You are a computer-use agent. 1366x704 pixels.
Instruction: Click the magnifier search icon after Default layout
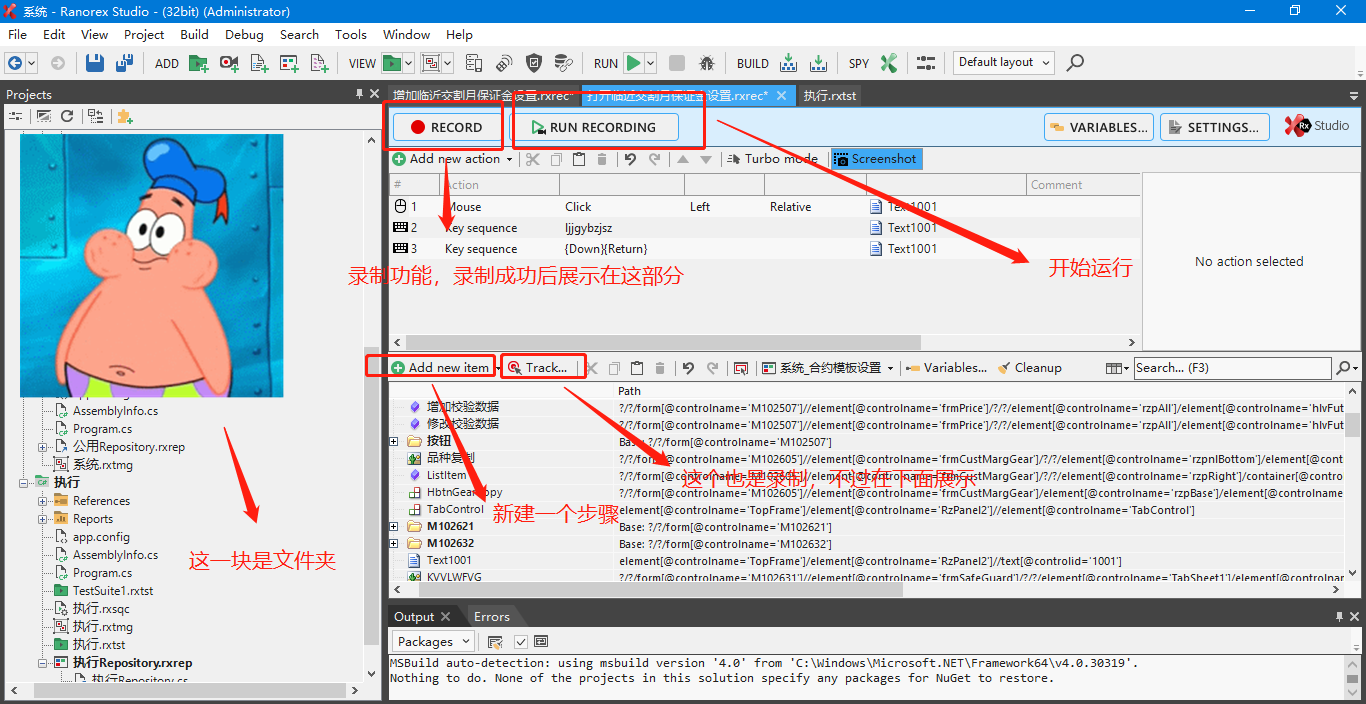pos(1075,63)
